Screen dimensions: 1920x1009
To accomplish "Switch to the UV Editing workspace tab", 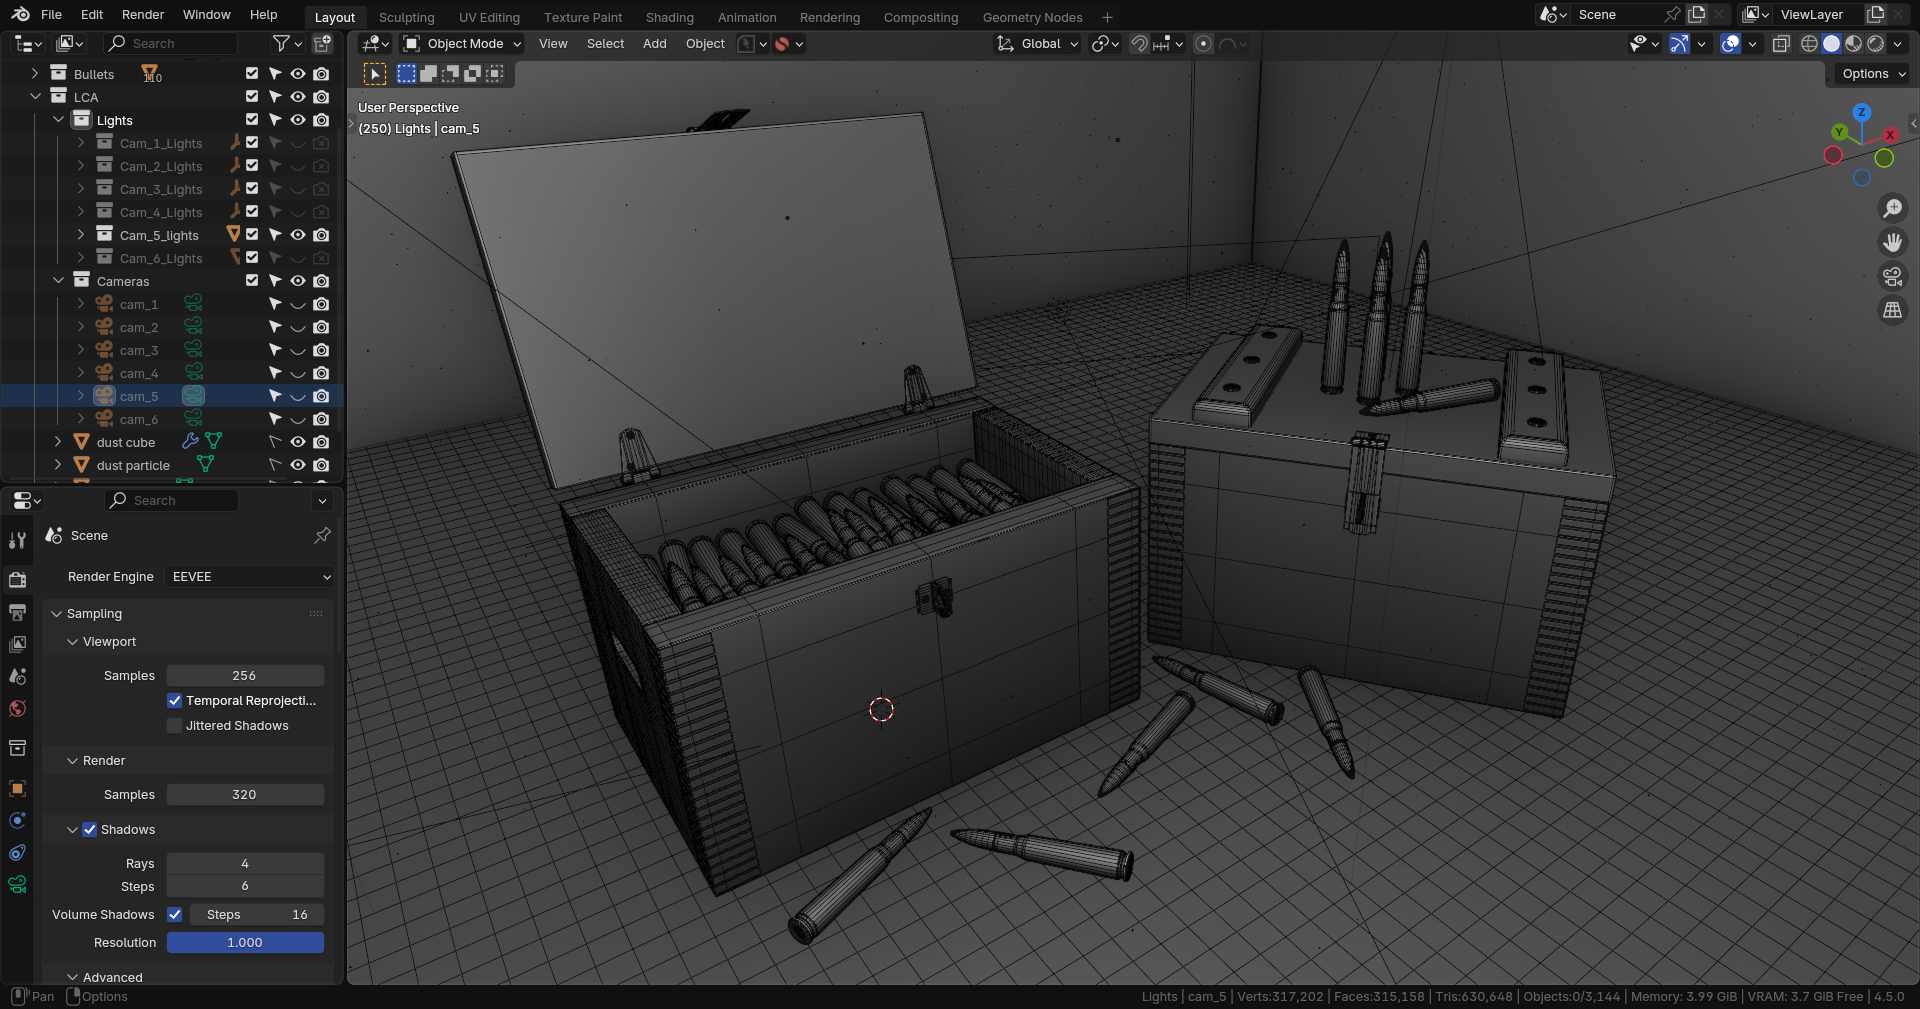I will point(489,18).
